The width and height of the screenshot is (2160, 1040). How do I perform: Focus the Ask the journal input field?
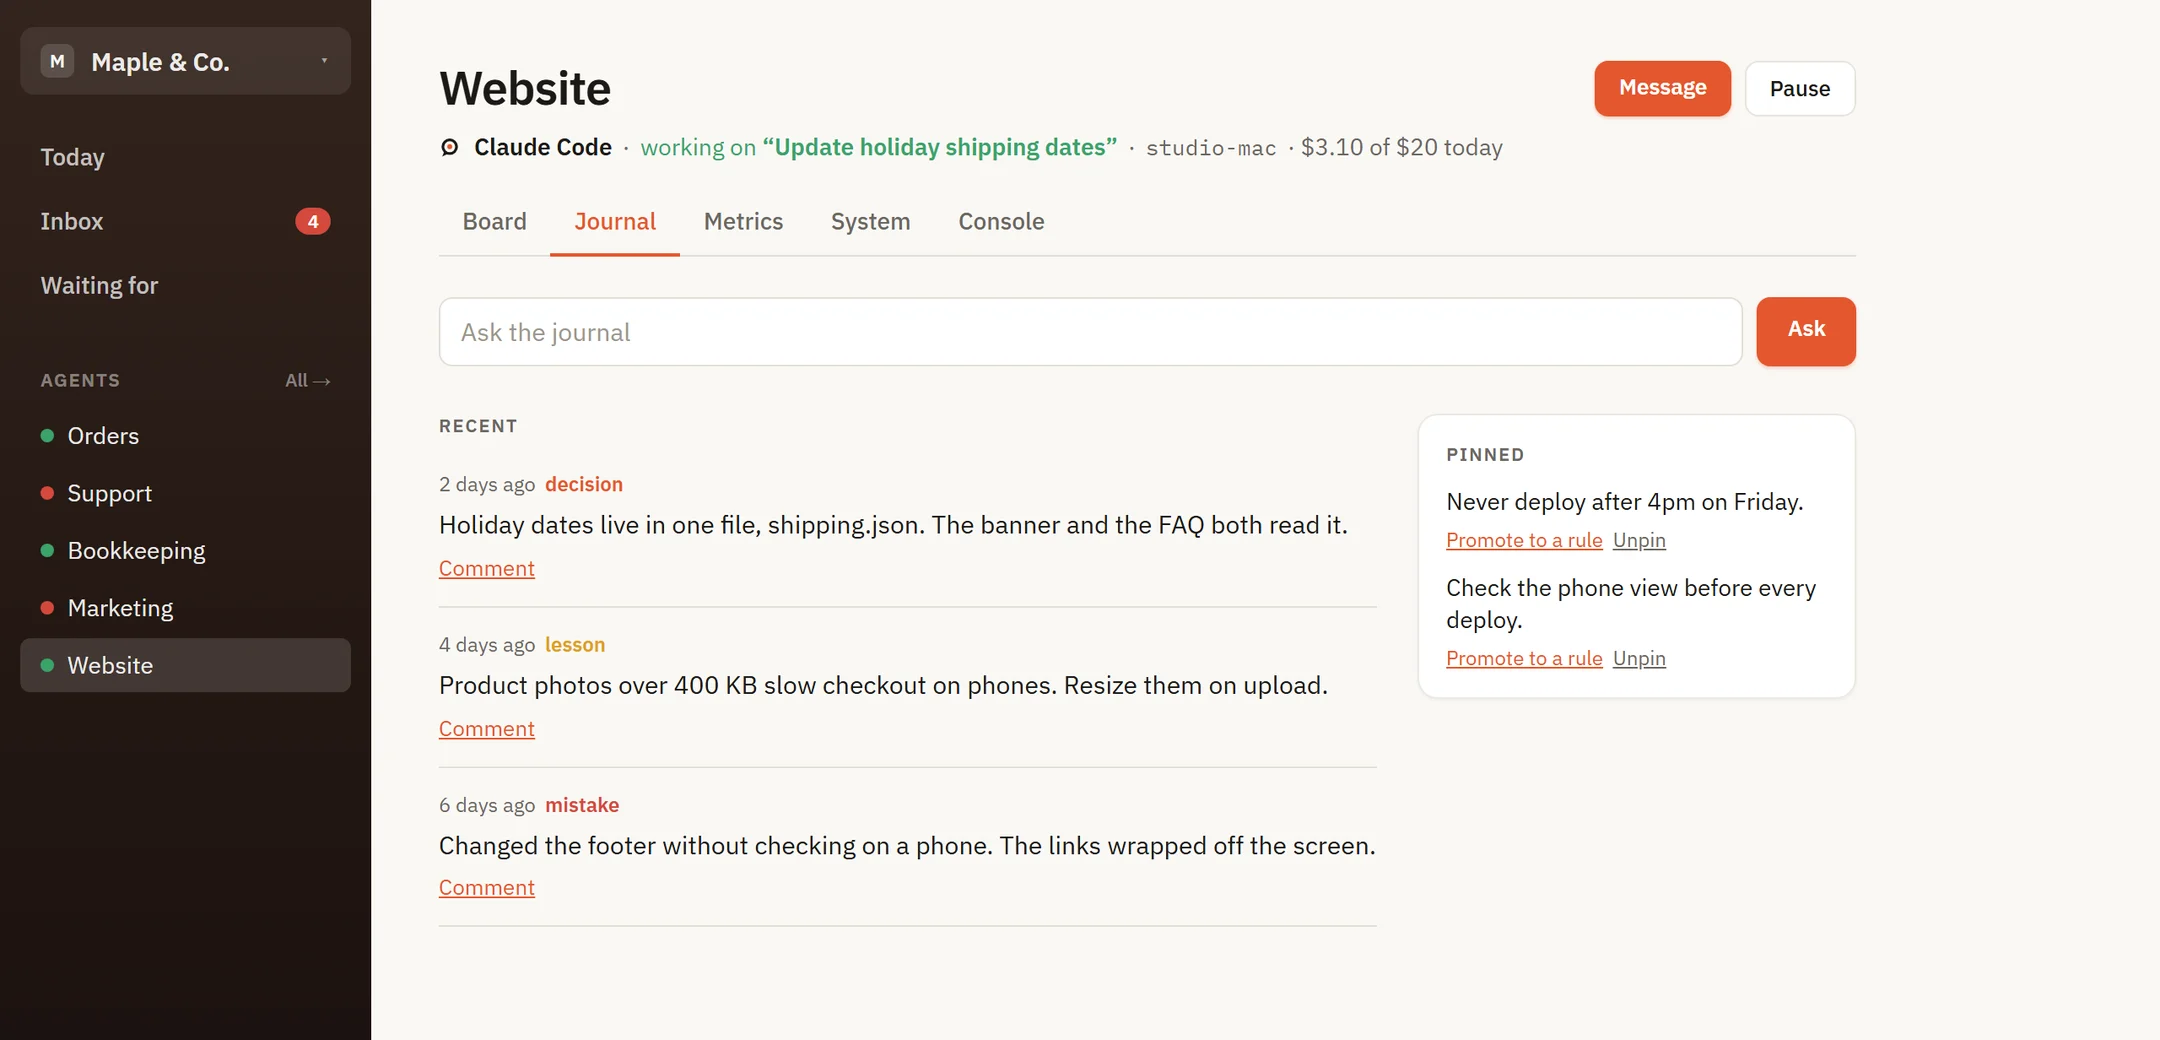pos(1090,332)
